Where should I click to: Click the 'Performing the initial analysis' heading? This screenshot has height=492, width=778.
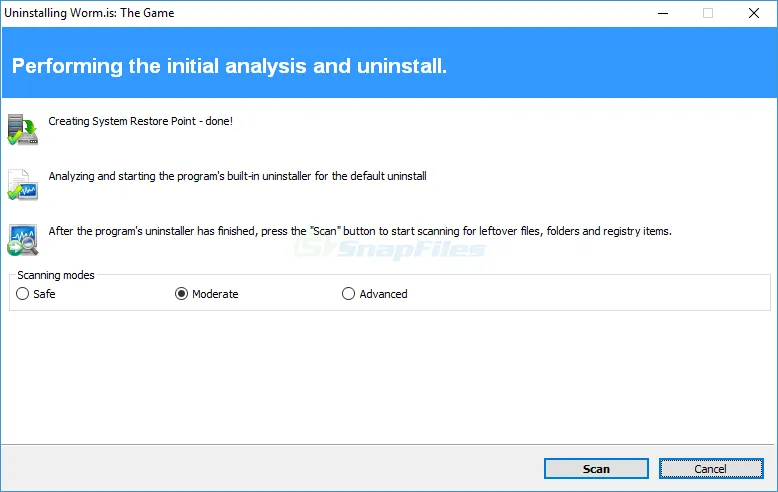click(229, 66)
